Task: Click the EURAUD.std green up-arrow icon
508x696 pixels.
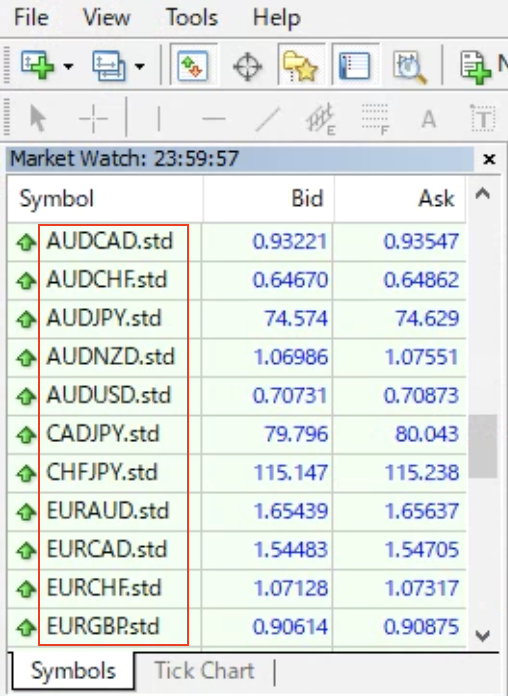Action: [x=26, y=512]
